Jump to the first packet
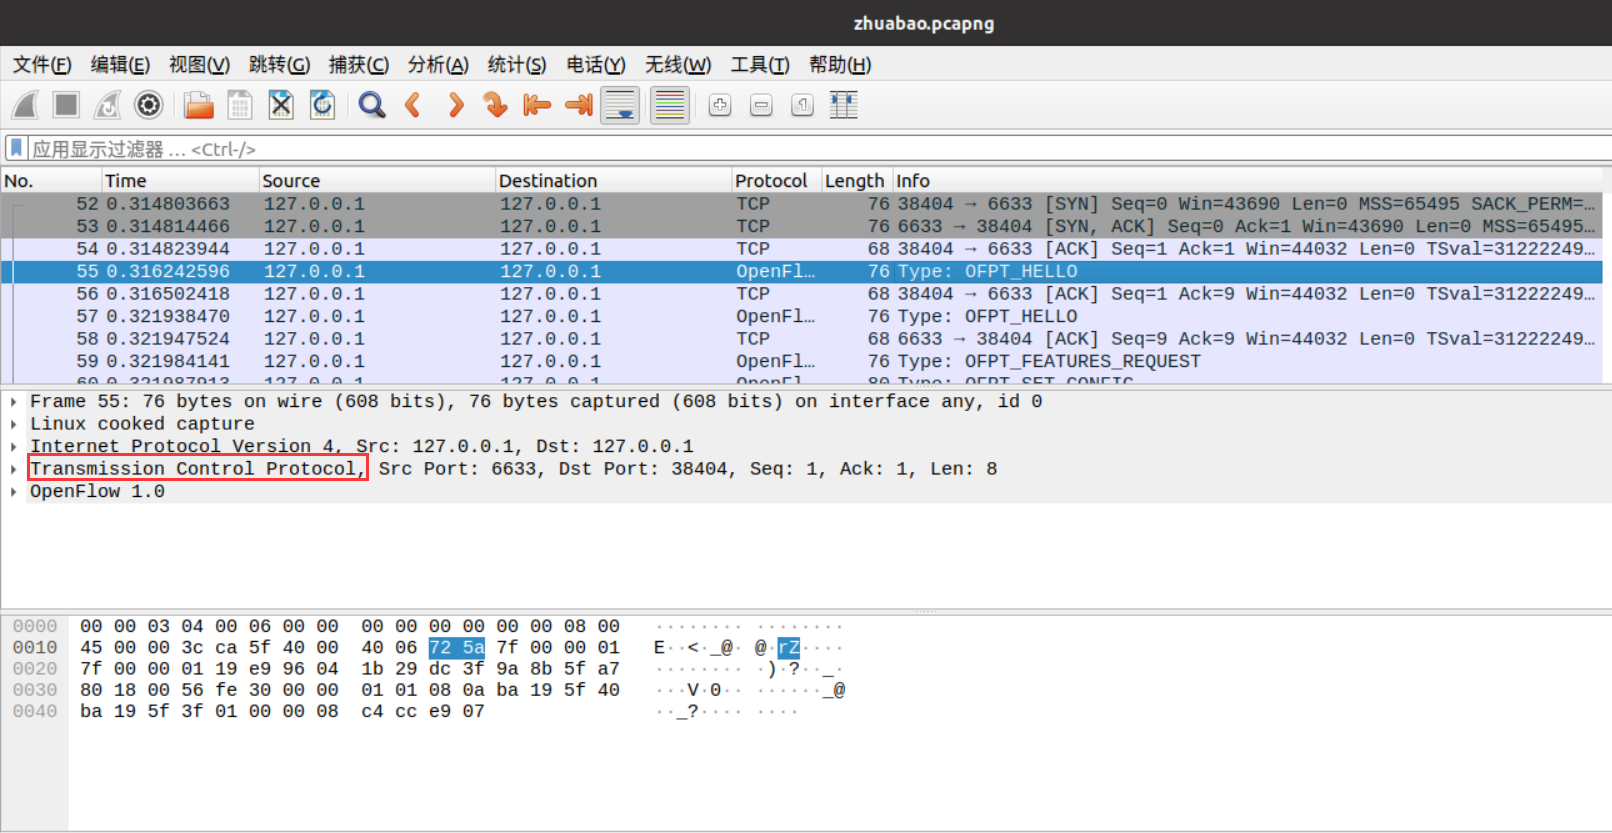Screen dimensions: 1612x833 coord(537,105)
